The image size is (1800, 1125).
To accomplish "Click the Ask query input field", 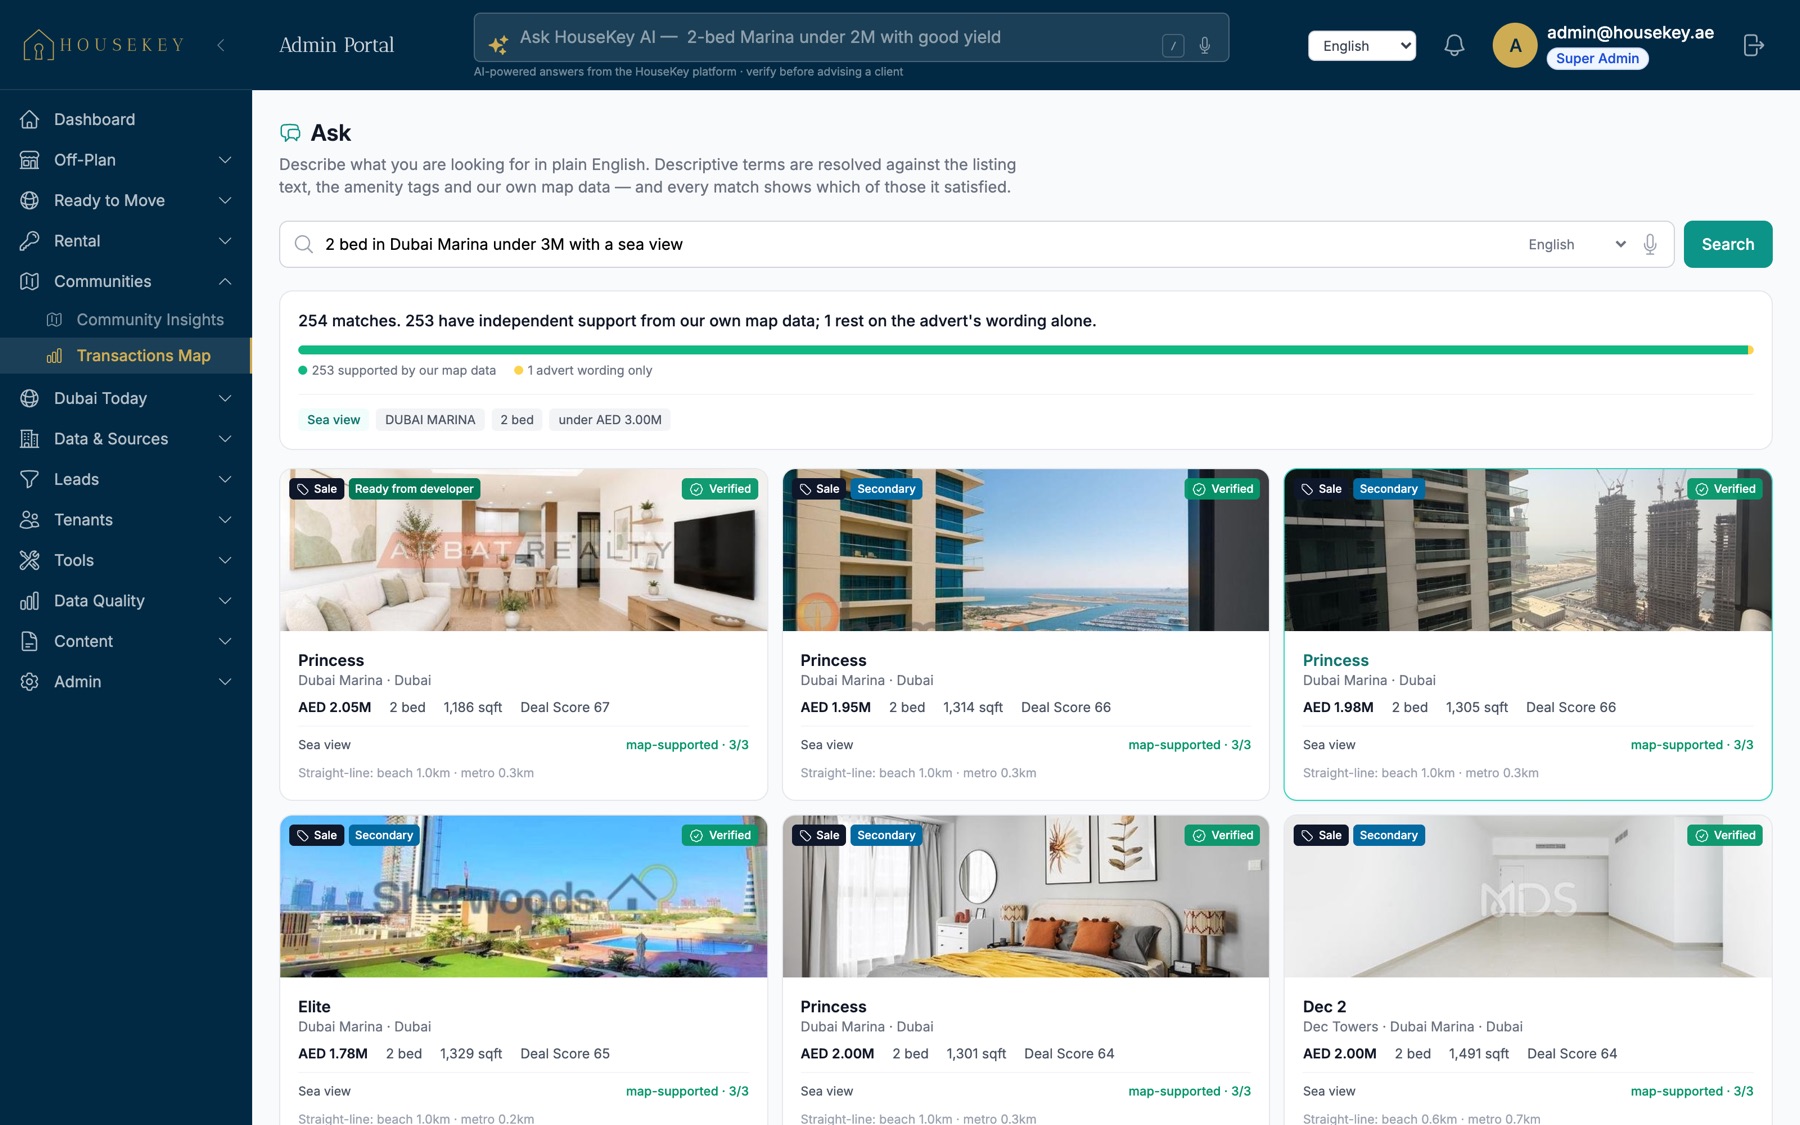I will tap(915, 244).
